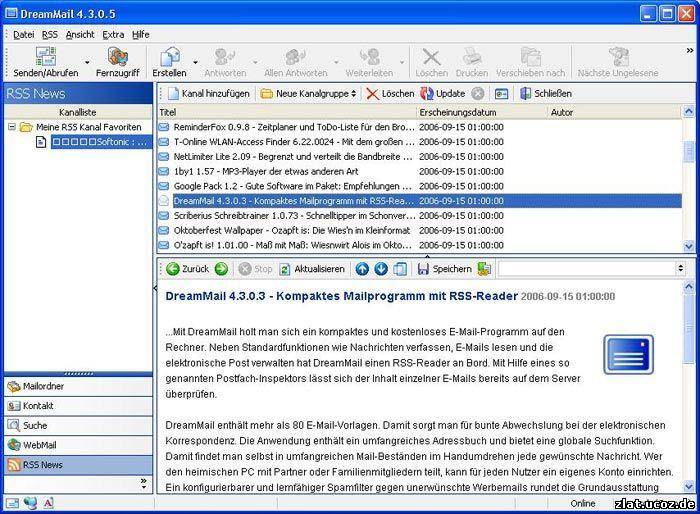Select ReminderFox 0.9.8 article row
Image resolution: width=700 pixels, height=514 pixels.
pyautogui.click(x=420, y=127)
